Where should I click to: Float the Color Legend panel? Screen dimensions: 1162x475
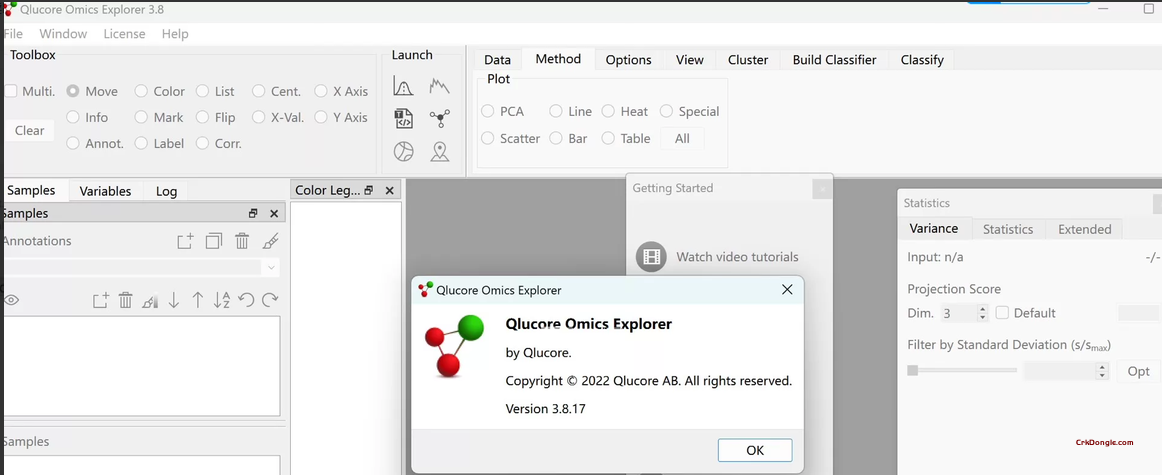[x=369, y=190]
